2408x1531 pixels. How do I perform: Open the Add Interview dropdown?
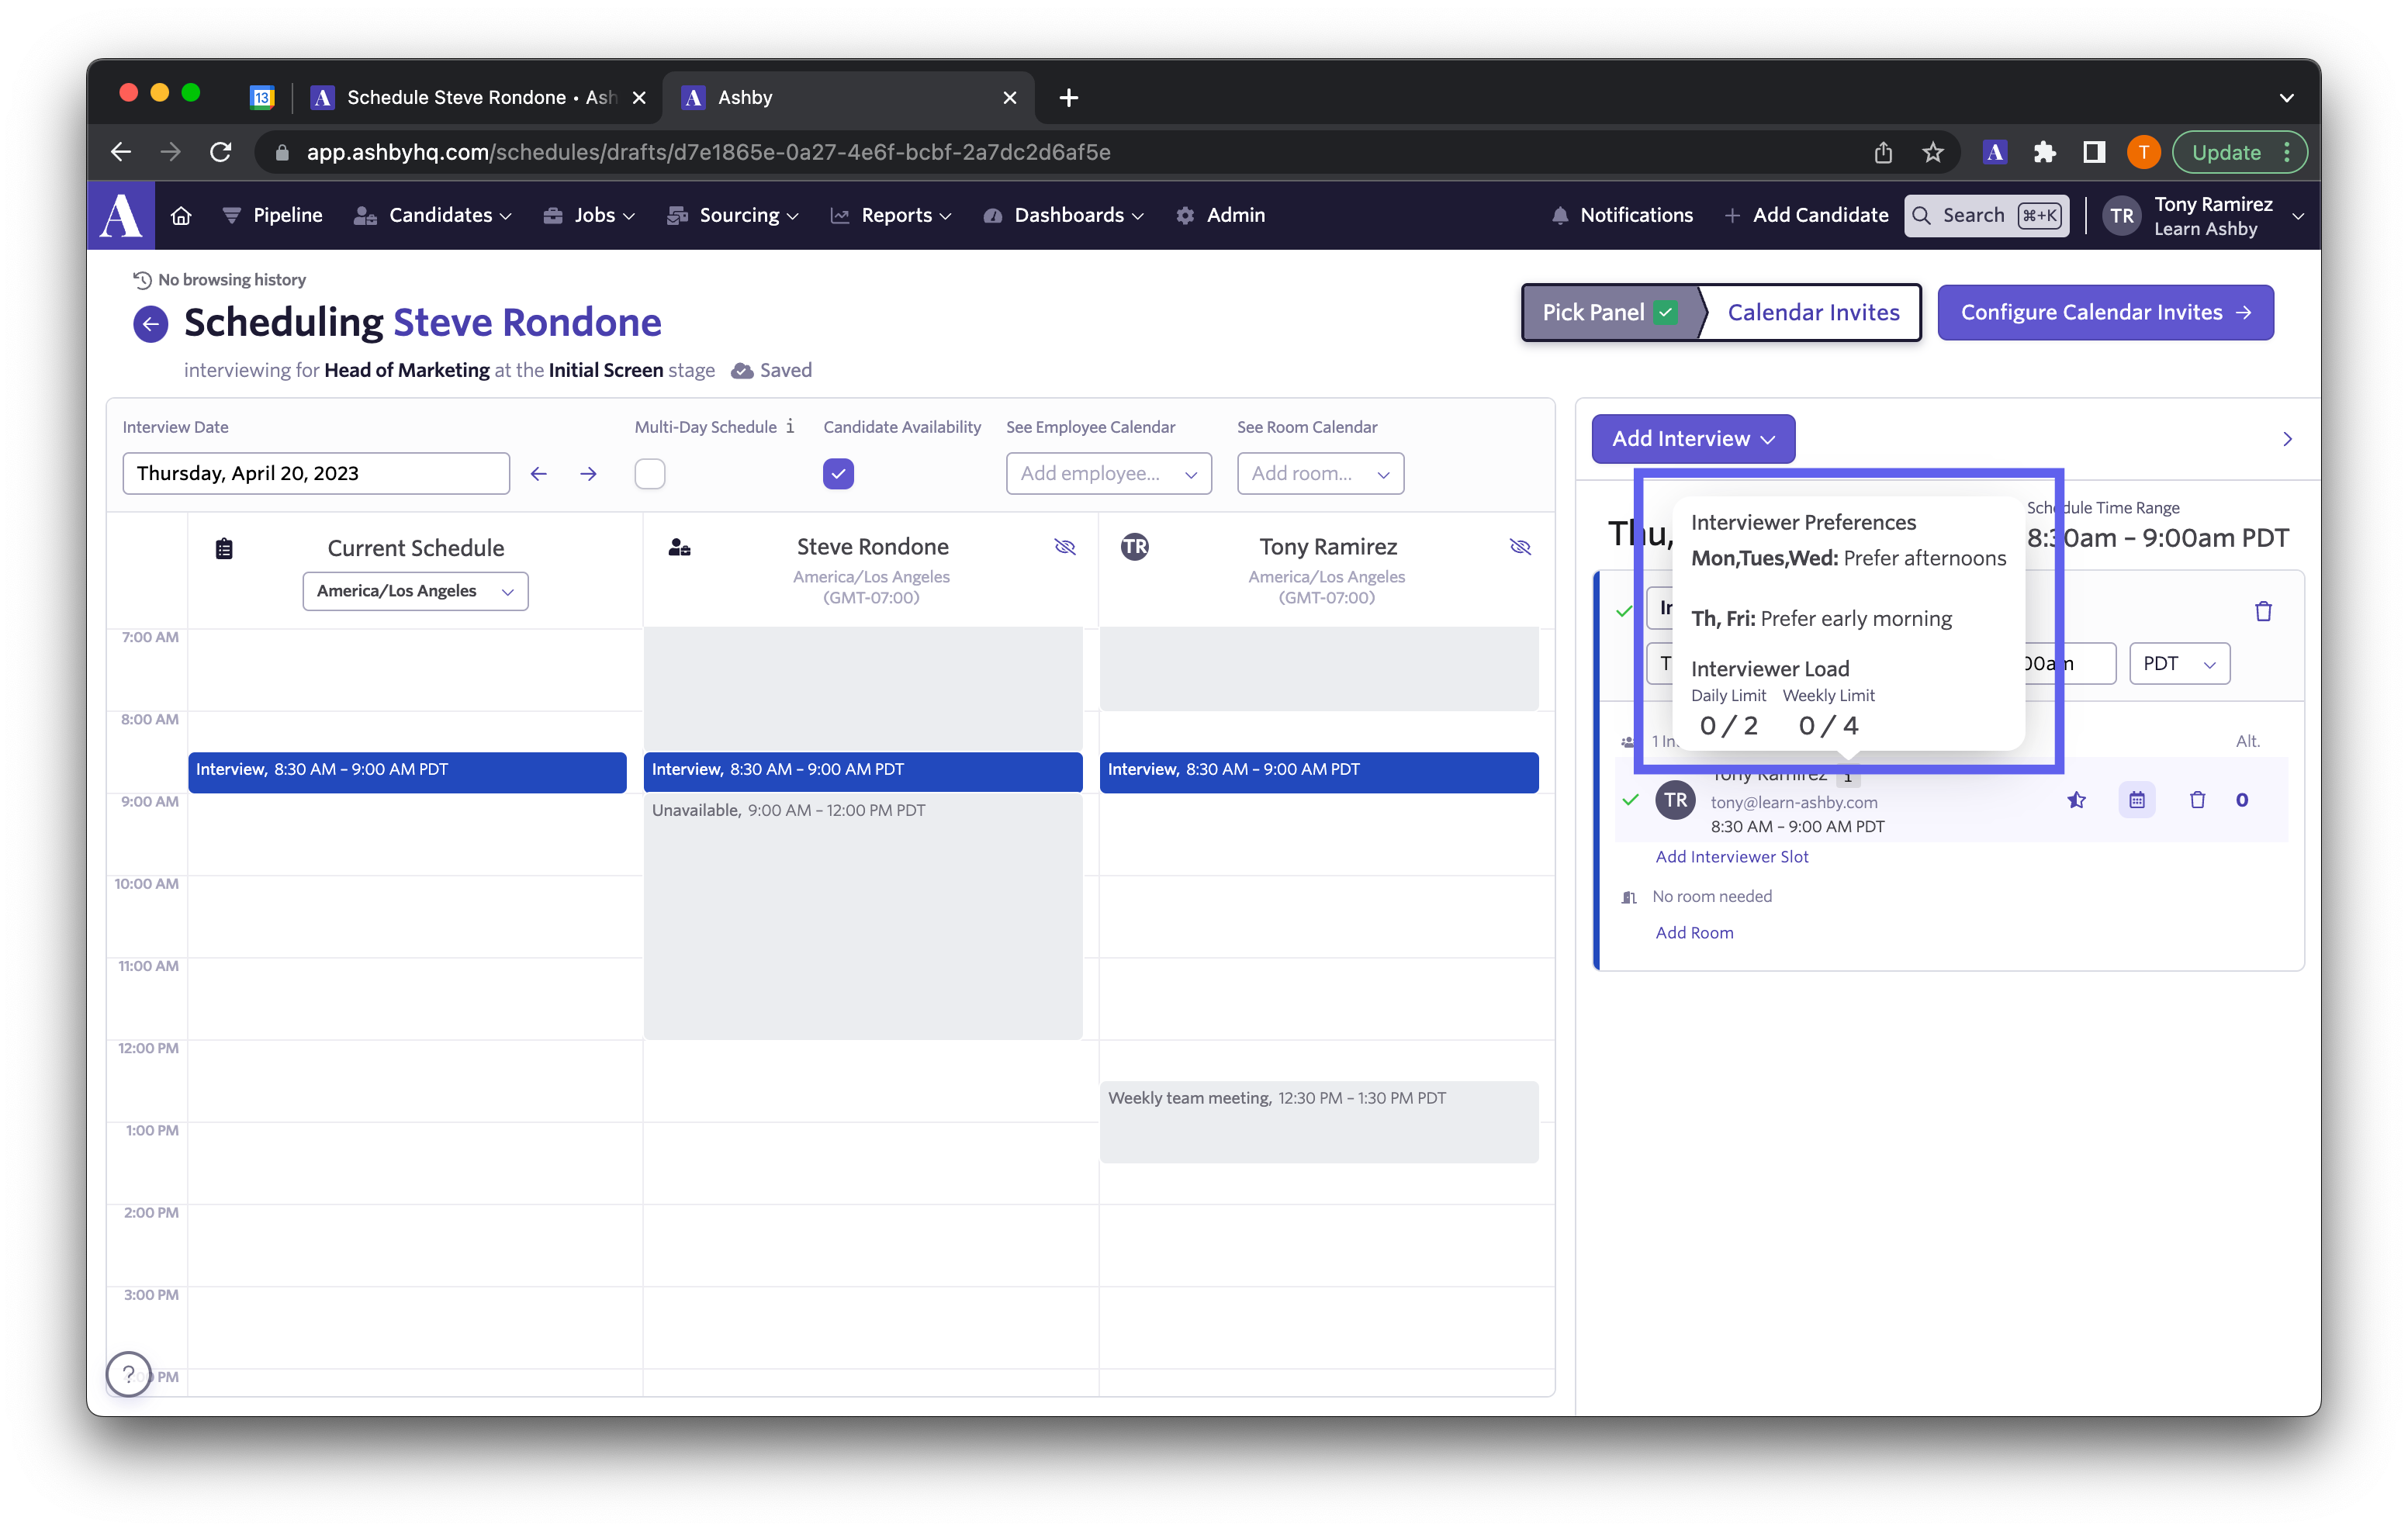[1693, 439]
